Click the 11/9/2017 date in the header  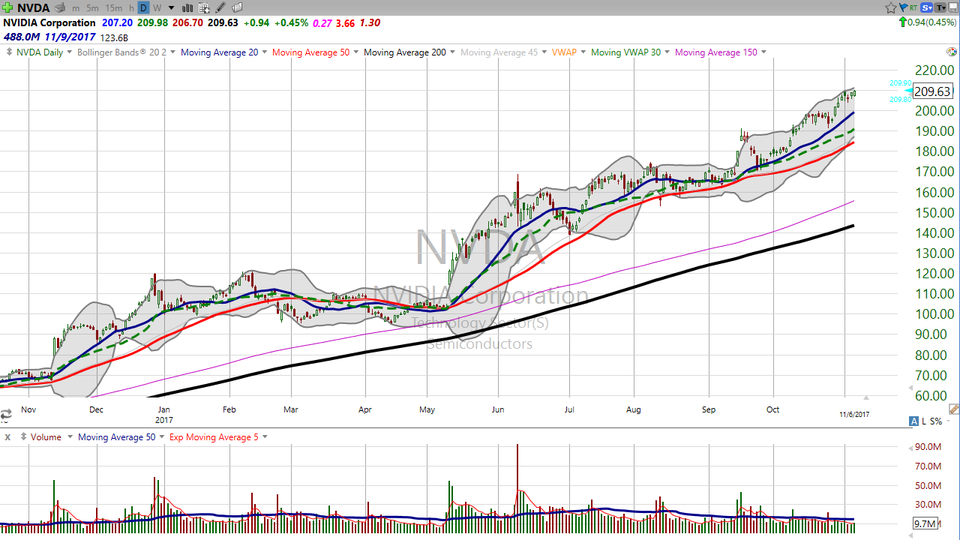pos(70,37)
